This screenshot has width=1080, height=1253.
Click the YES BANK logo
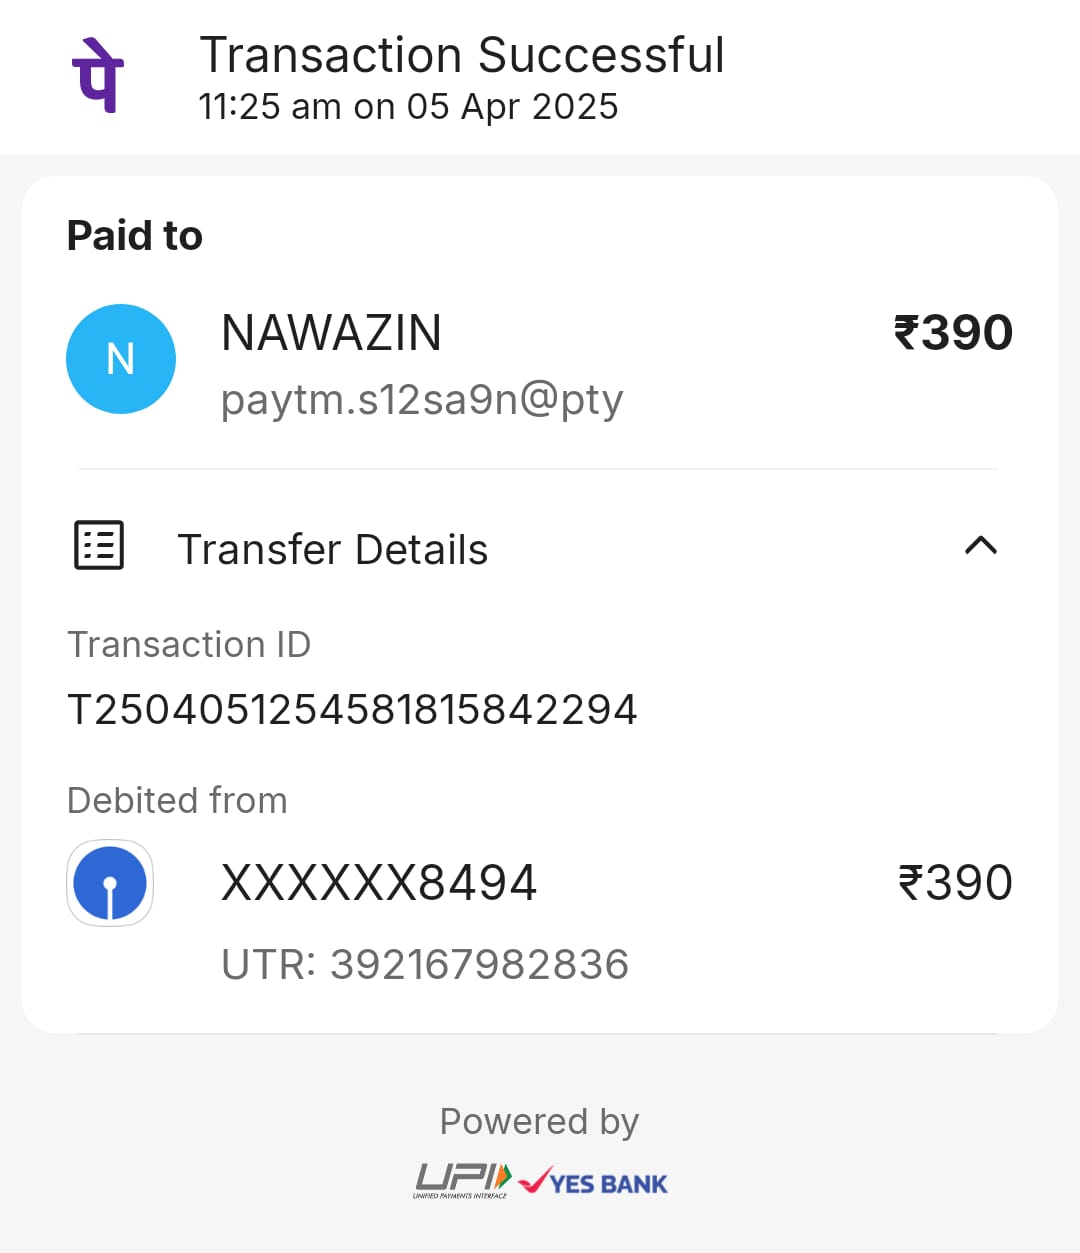click(594, 1183)
